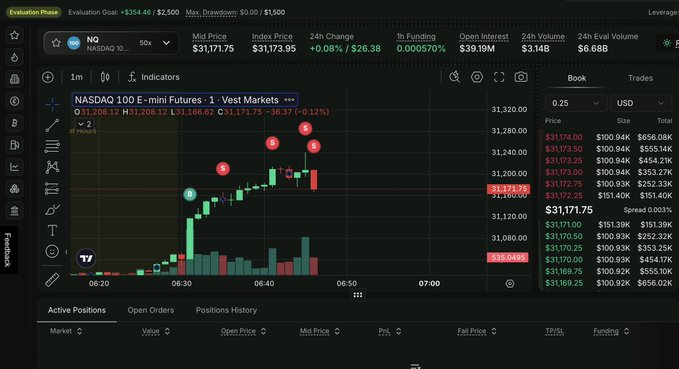Screen dimensions: 679x369
Task: Open the USD denomination dropdown
Action: (640, 103)
